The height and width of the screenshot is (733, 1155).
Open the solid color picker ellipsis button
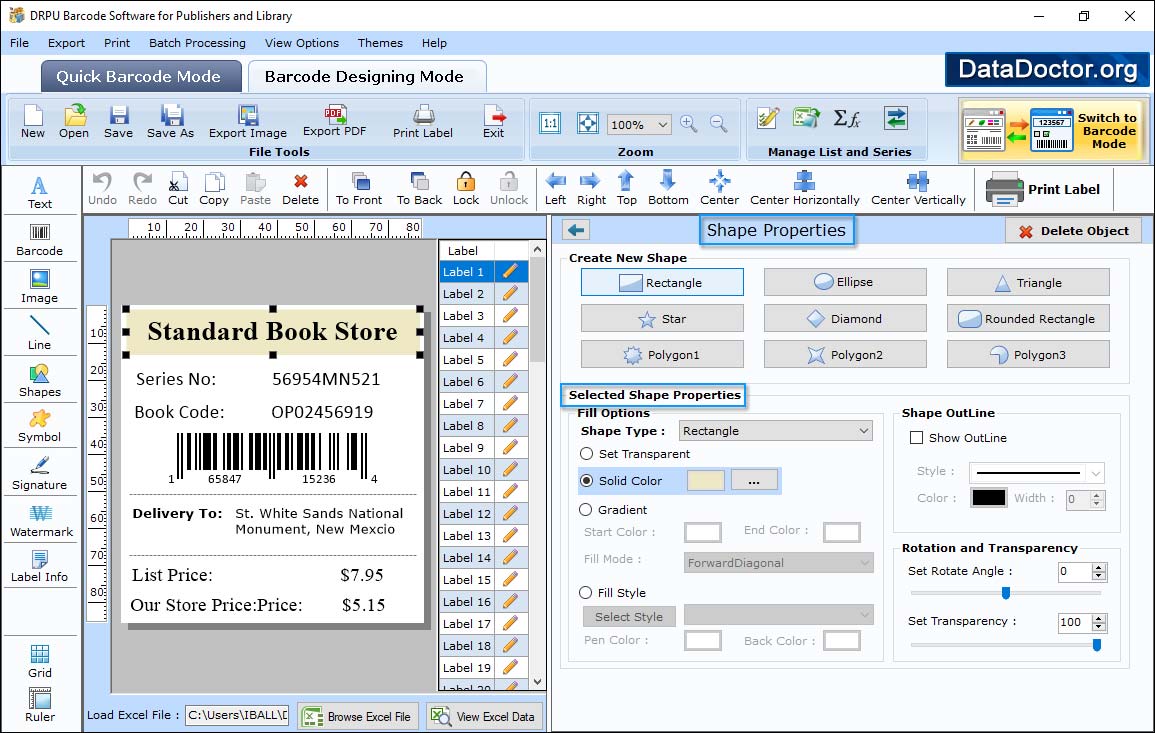pyautogui.click(x=754, y=480)
